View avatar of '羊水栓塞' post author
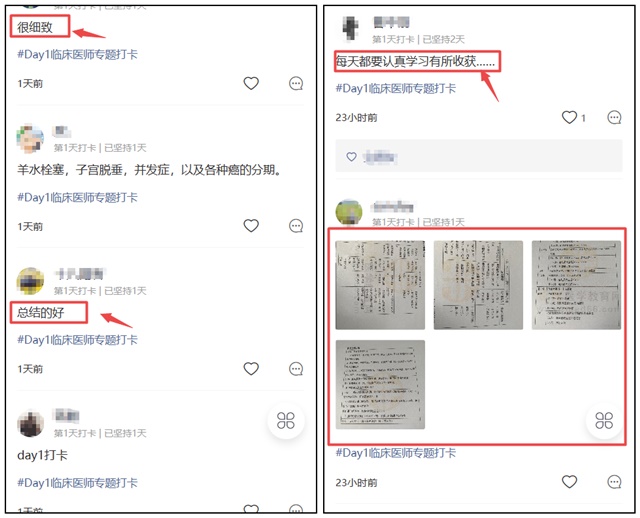This screenshot has width=640, height=518. (x=30, y=138)
